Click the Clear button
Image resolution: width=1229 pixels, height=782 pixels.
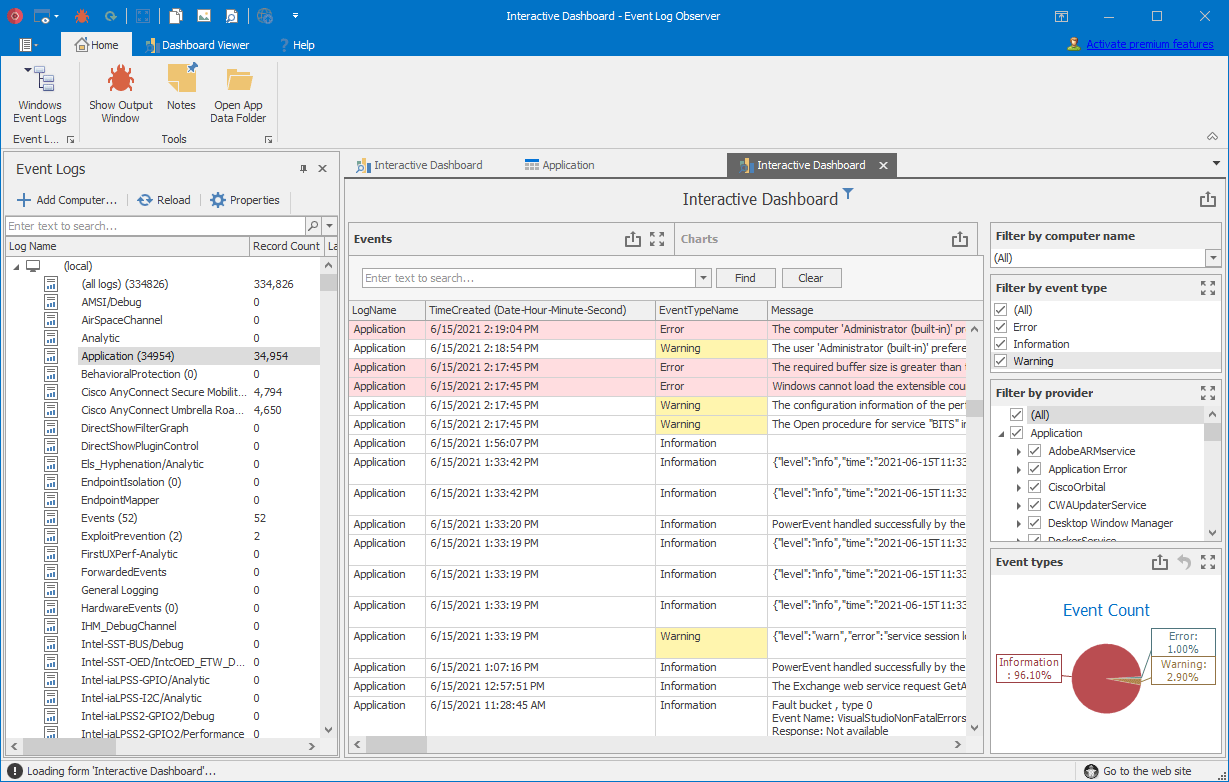[811, 278]
